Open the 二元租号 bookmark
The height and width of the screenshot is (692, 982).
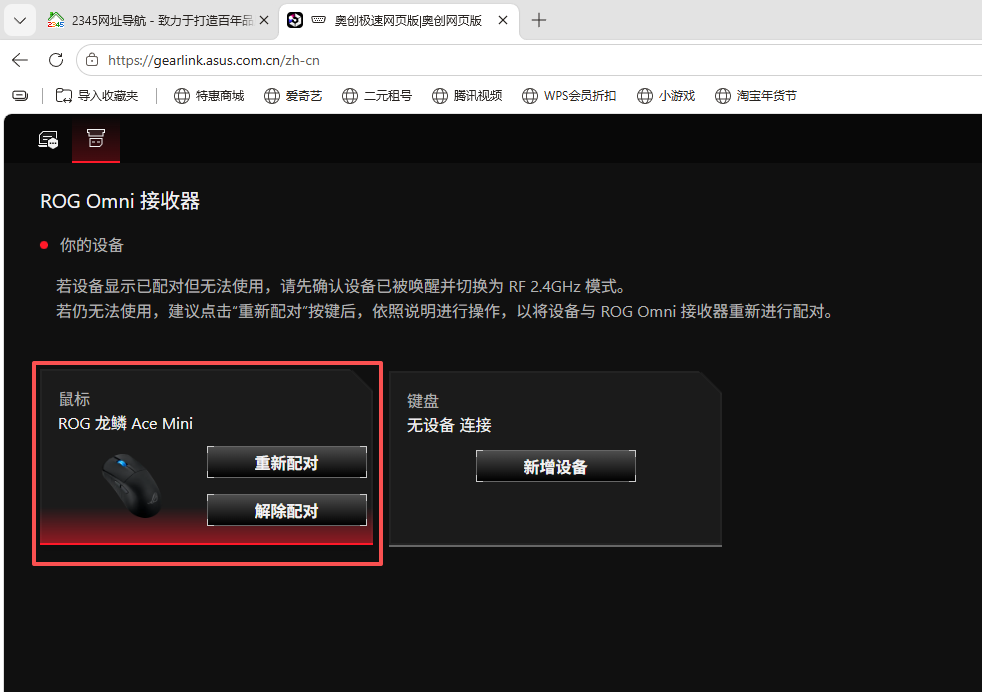[x=377, y=96]
